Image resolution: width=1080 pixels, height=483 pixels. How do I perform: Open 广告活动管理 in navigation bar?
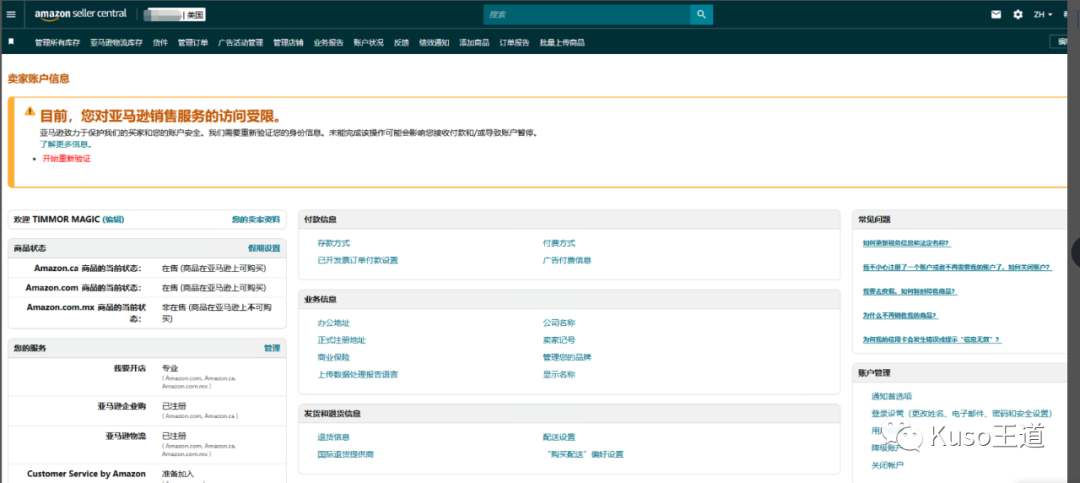[240, 43]
